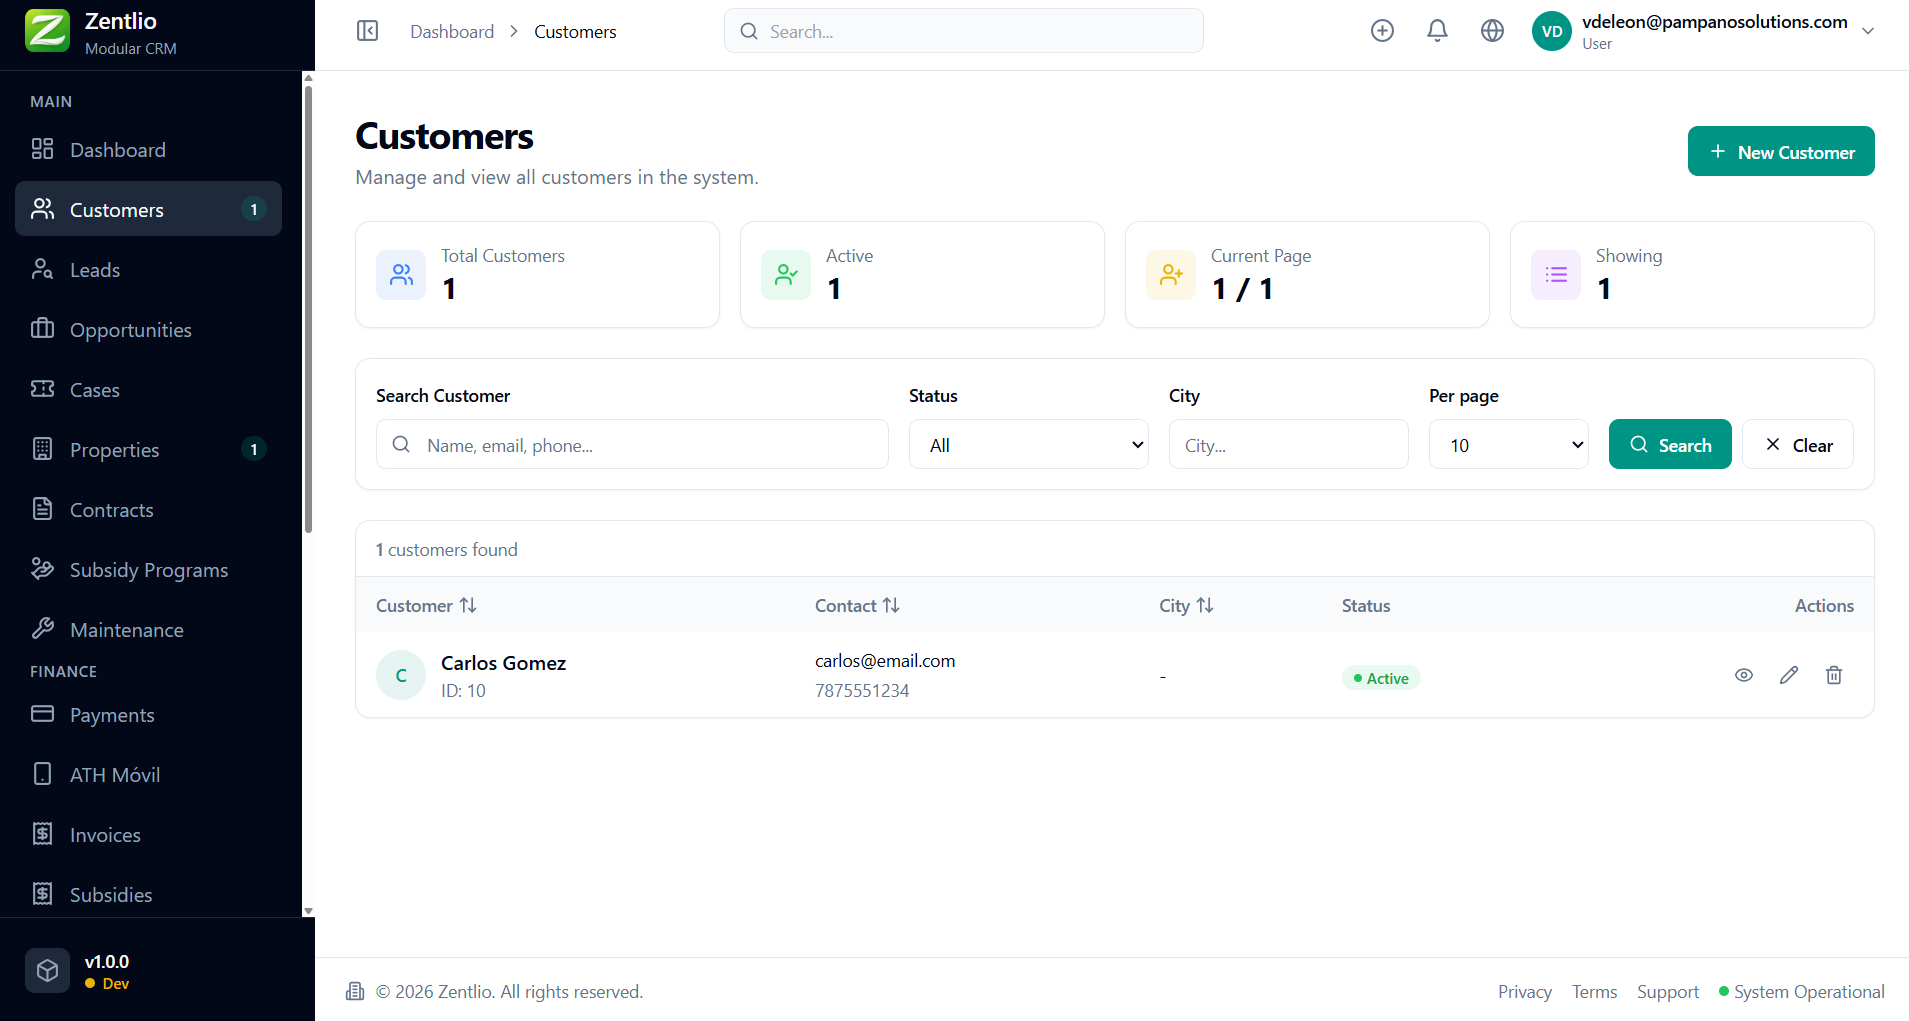Collapse the sidebar using the panel icon
Viewport: 1909px width, 1021px height.
(x=367, y=31)
